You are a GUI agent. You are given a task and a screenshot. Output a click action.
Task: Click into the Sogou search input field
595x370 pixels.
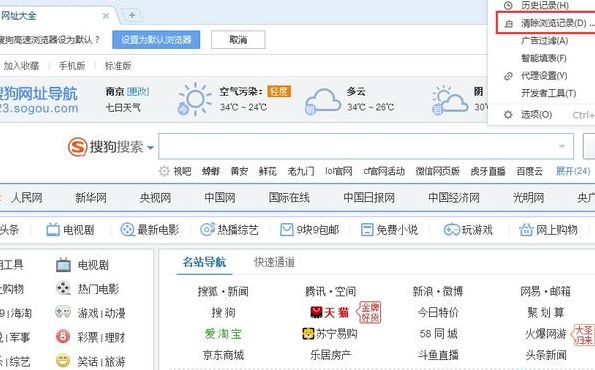(366, 146)
